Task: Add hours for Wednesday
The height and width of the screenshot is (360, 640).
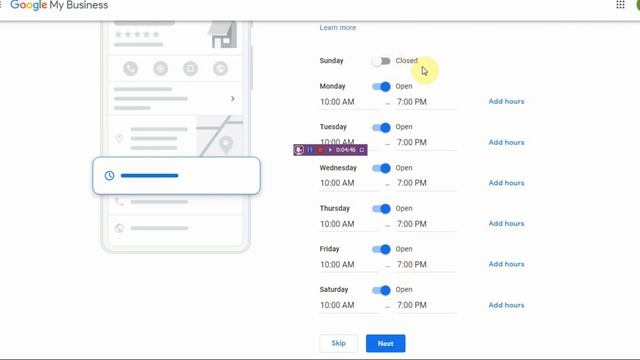Action: pos(506,183)
